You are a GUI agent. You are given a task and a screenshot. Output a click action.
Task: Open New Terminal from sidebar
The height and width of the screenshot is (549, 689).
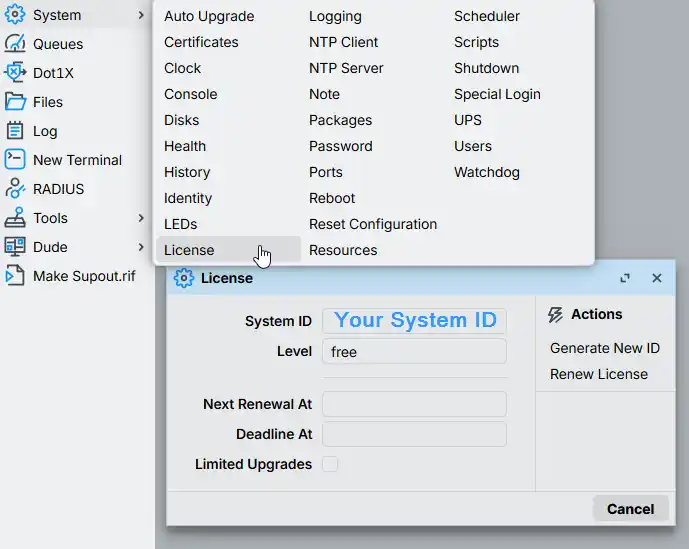pos(77,160)
